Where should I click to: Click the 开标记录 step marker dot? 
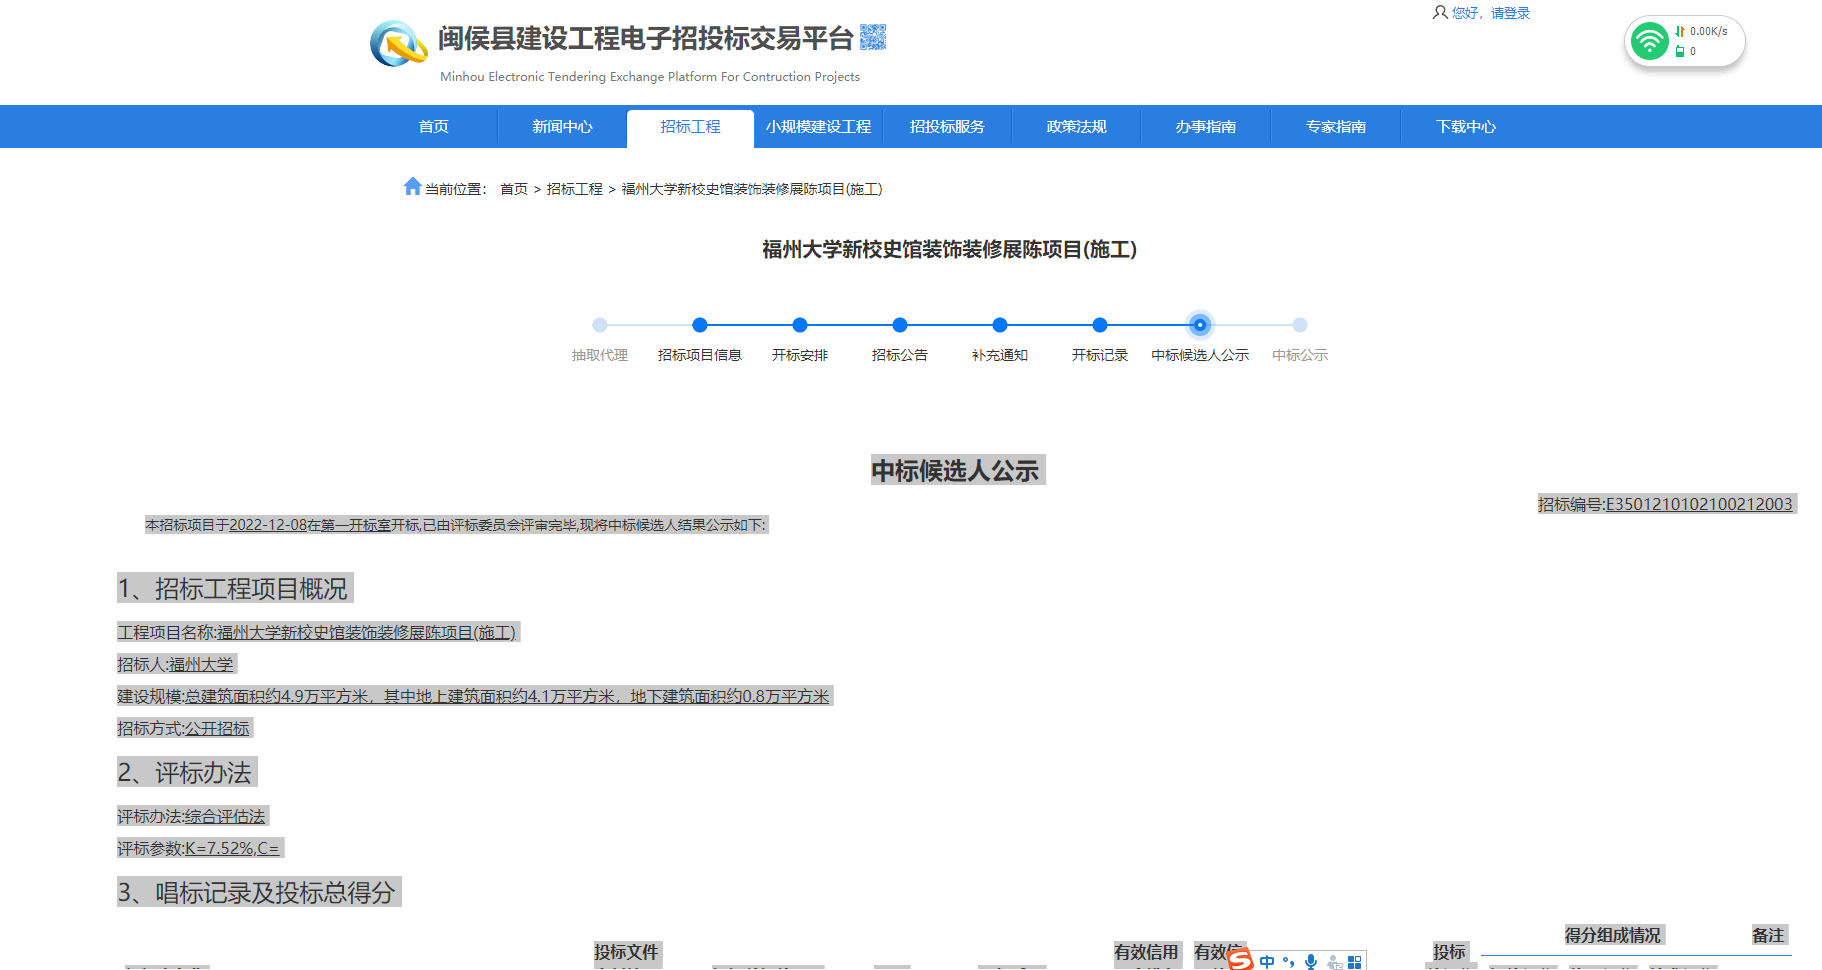pos(1100,325)
